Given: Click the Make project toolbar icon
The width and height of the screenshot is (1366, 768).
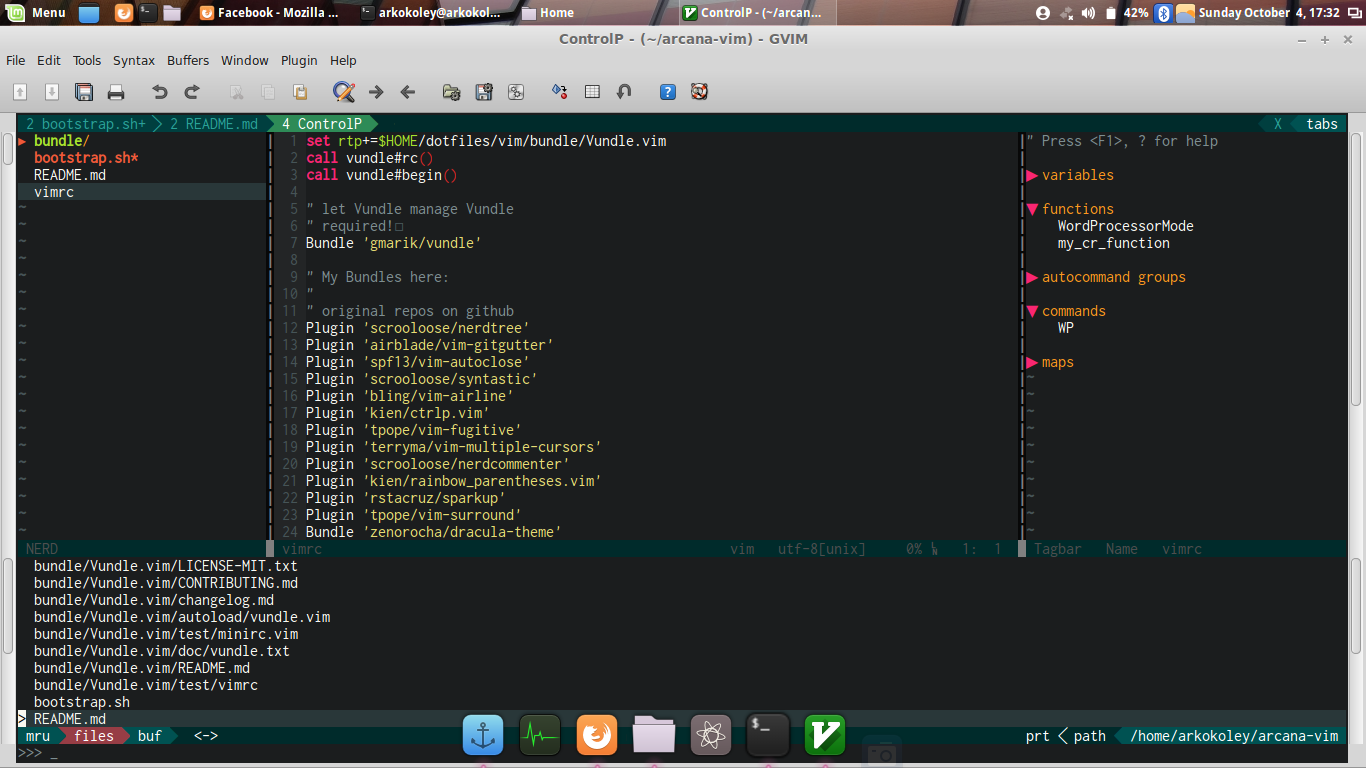Looking at the screenshot, I should [560, 92].
